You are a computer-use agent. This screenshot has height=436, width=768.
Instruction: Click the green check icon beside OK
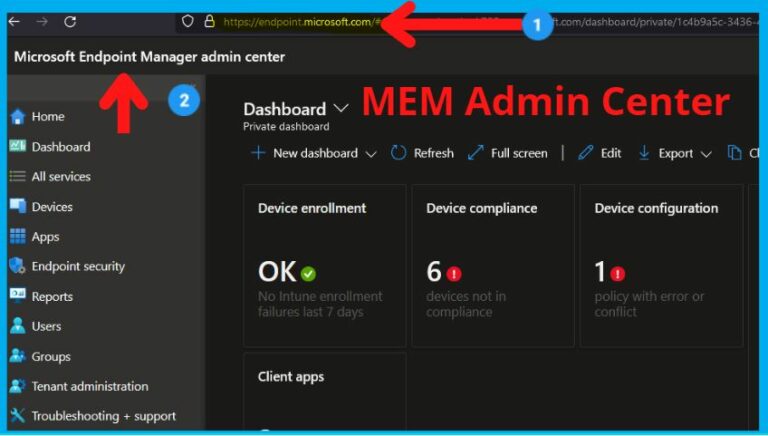pyautogui.click(x=308, y=274)
